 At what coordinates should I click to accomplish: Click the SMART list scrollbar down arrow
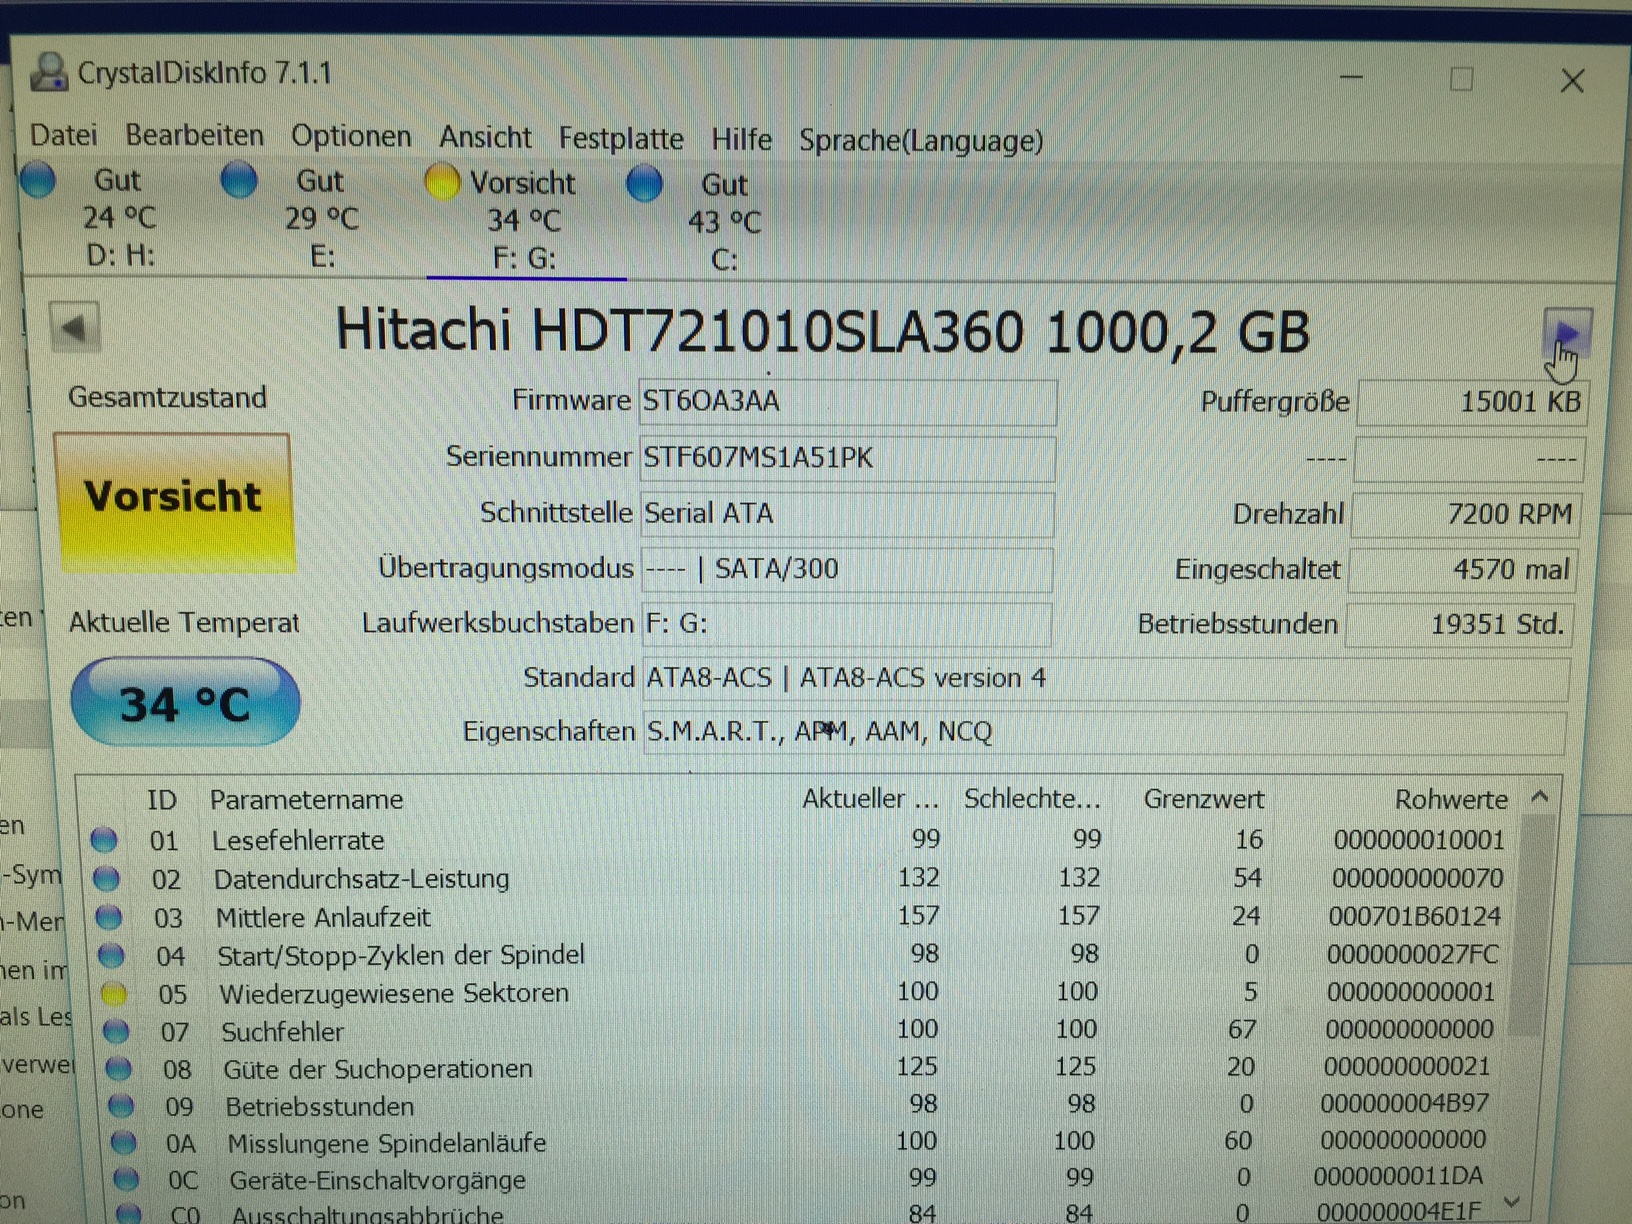point(1512,1201)
